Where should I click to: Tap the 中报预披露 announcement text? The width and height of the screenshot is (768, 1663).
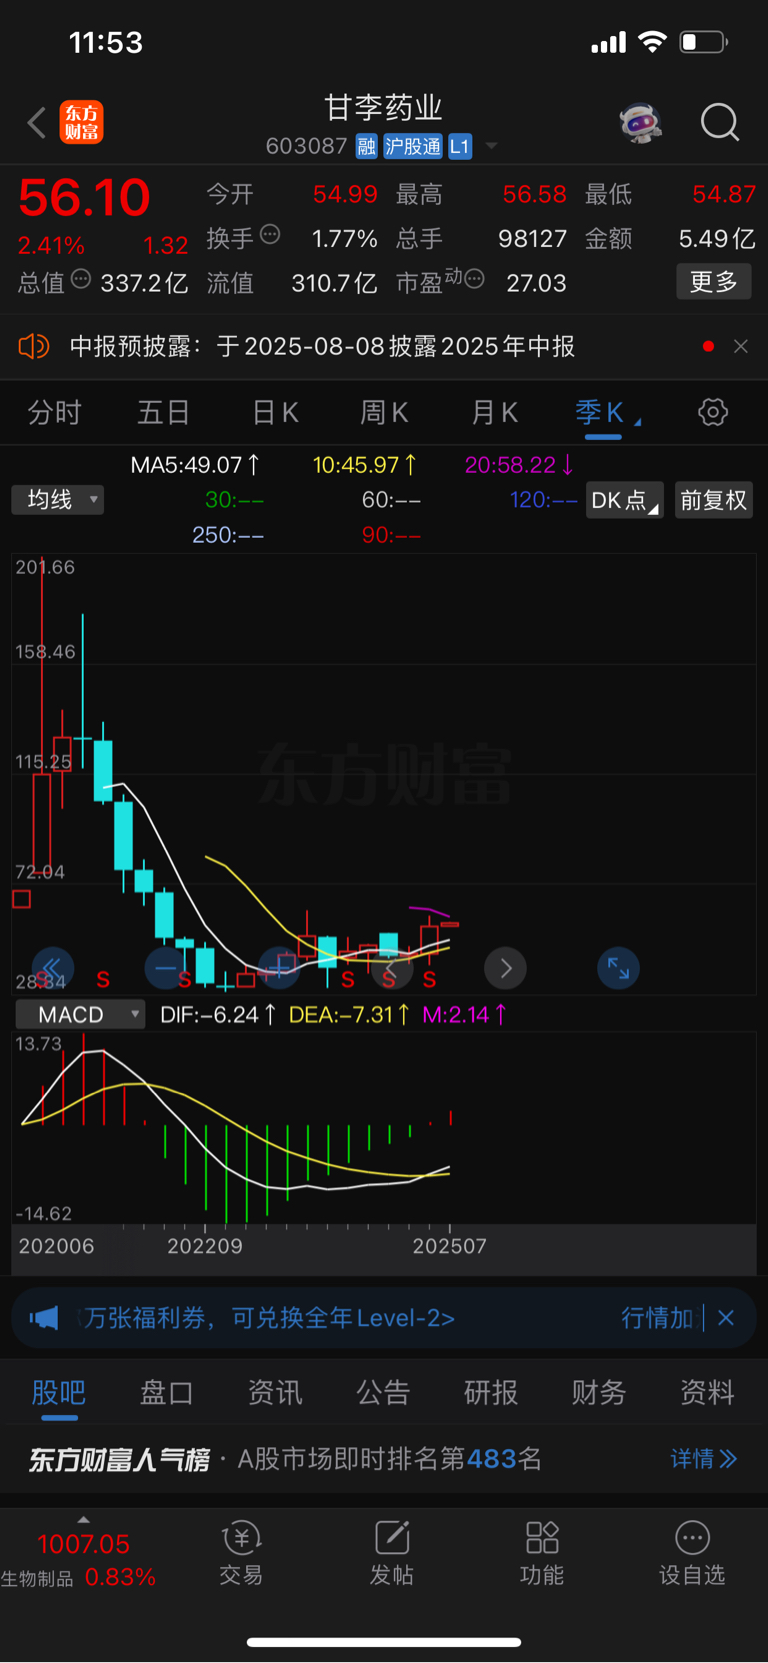(x=322, y=346)
